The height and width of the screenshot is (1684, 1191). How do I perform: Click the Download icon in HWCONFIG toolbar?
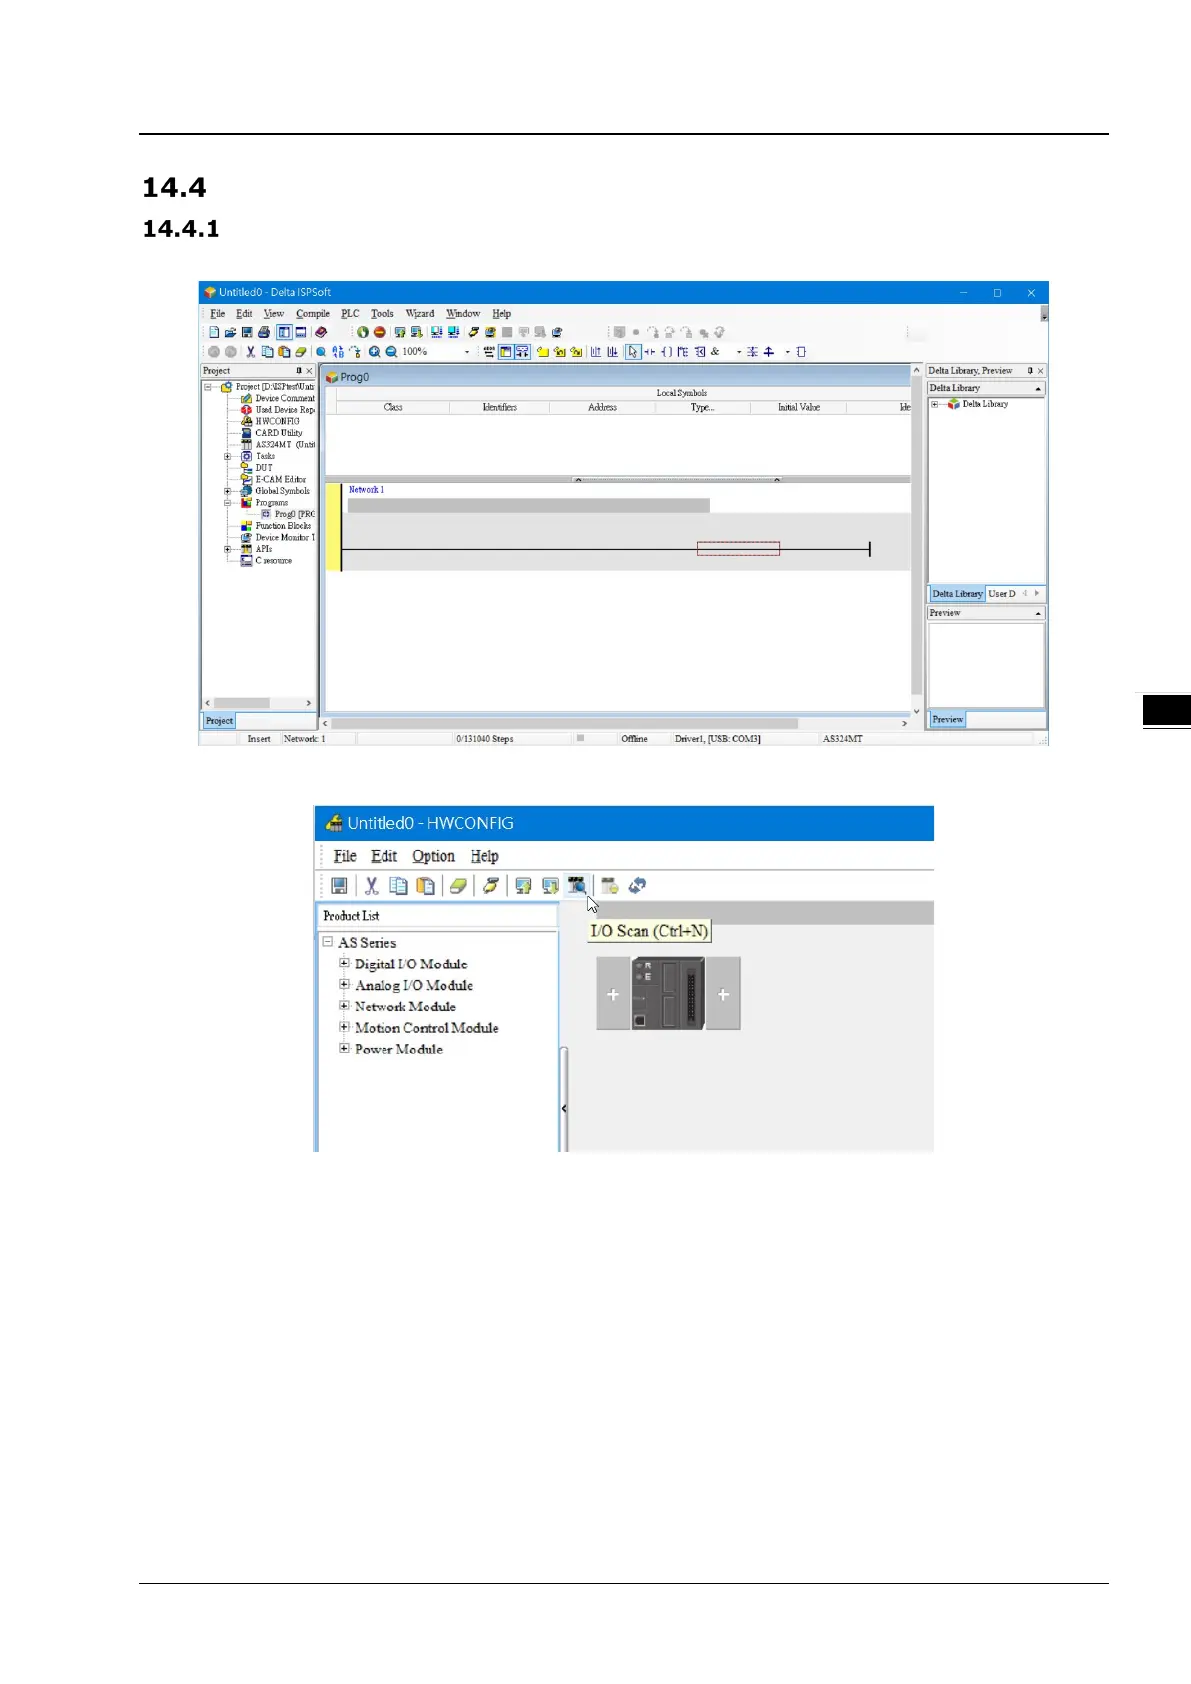549,885
